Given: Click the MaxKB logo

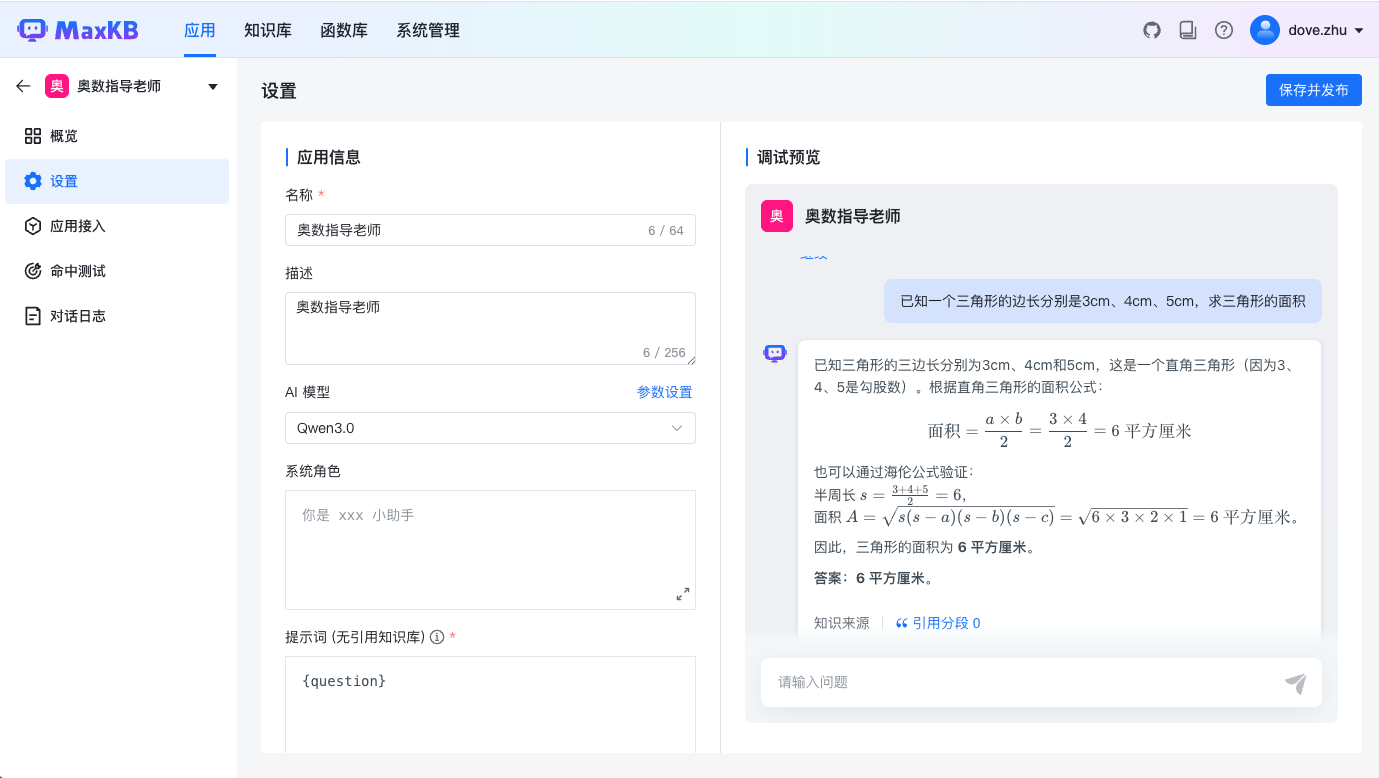Looking at the screenshot, I should 78,30.
